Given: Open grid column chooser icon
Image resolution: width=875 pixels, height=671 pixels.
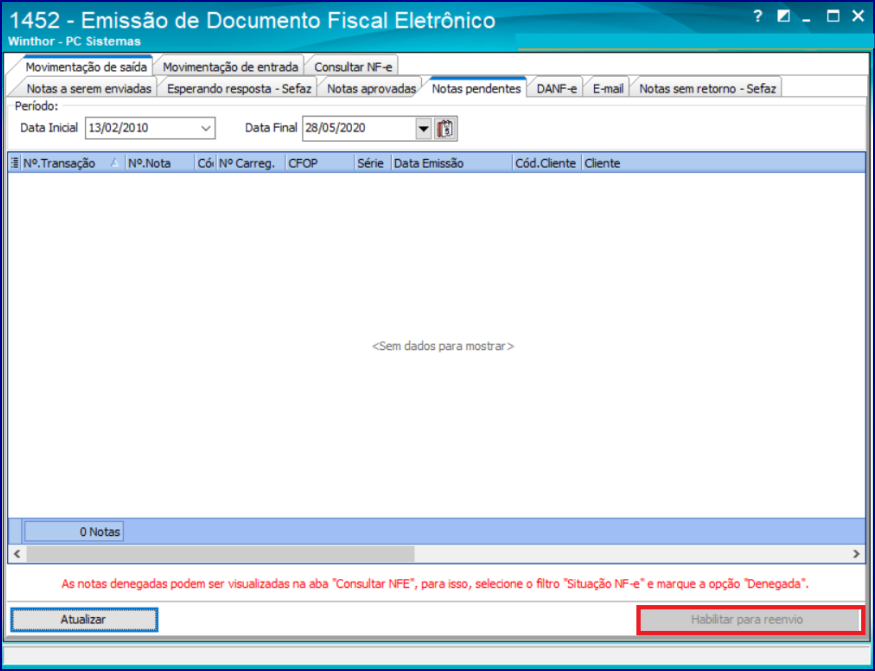Looking at the screenshot, I should 15,163.
